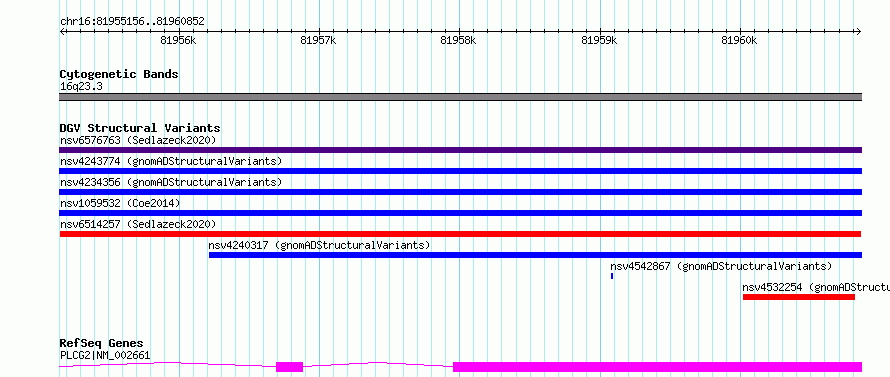Click the 81957k ruler tick label
Screen dimensions: 890x377
[x=318, y=40]
